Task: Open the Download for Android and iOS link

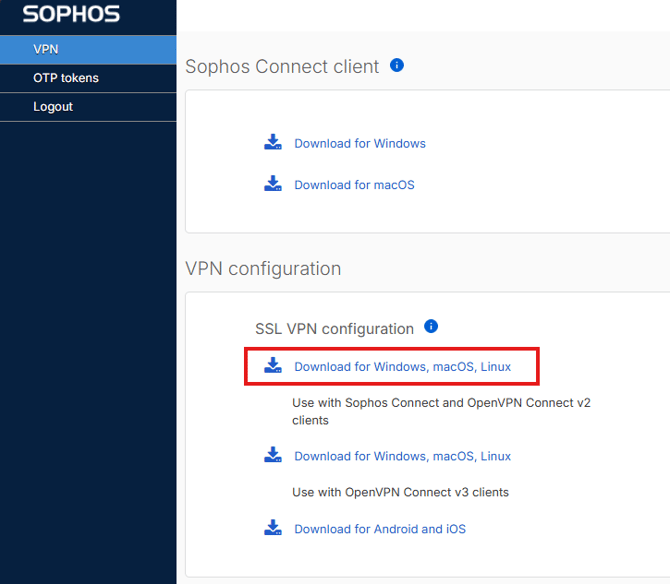Action: pyautogui.click(x=380, y=529)
